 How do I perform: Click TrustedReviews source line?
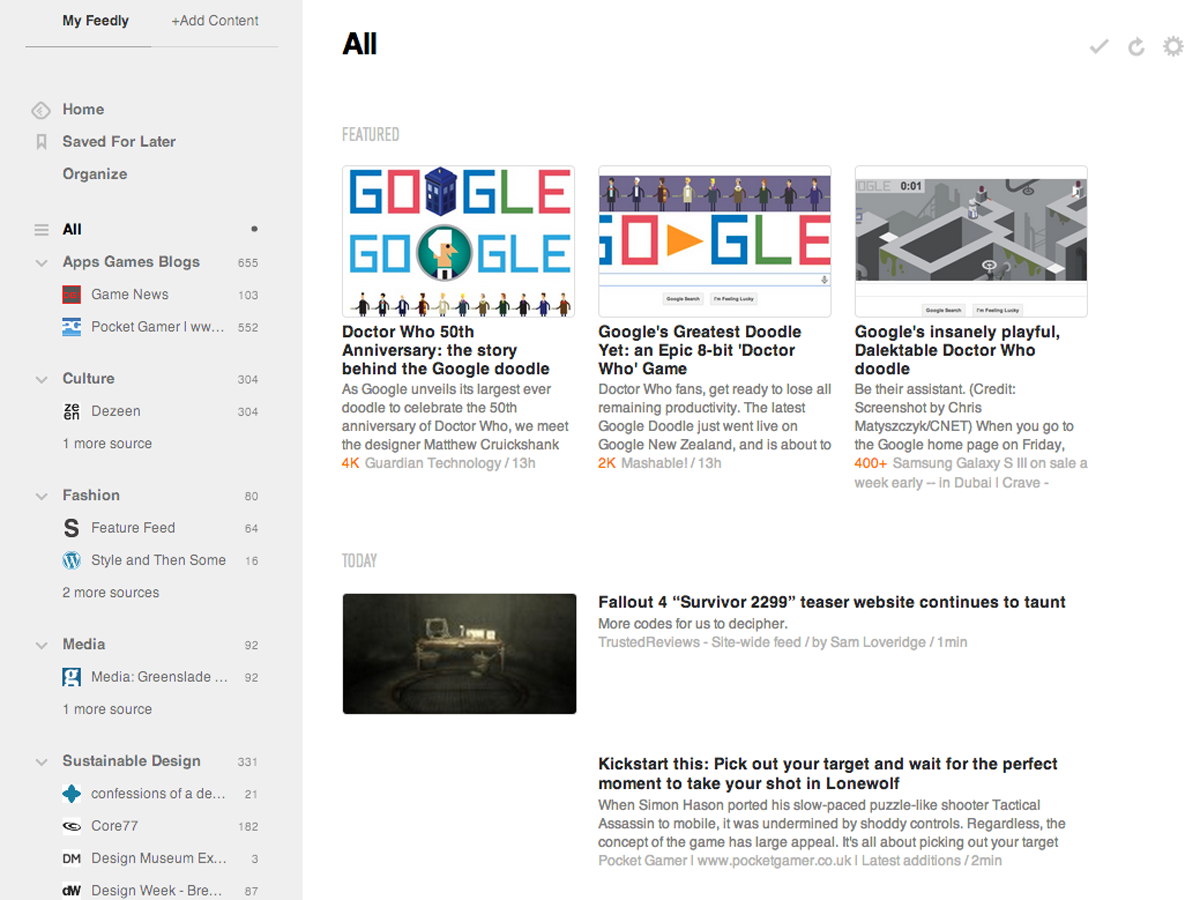(x=783, y=642)
